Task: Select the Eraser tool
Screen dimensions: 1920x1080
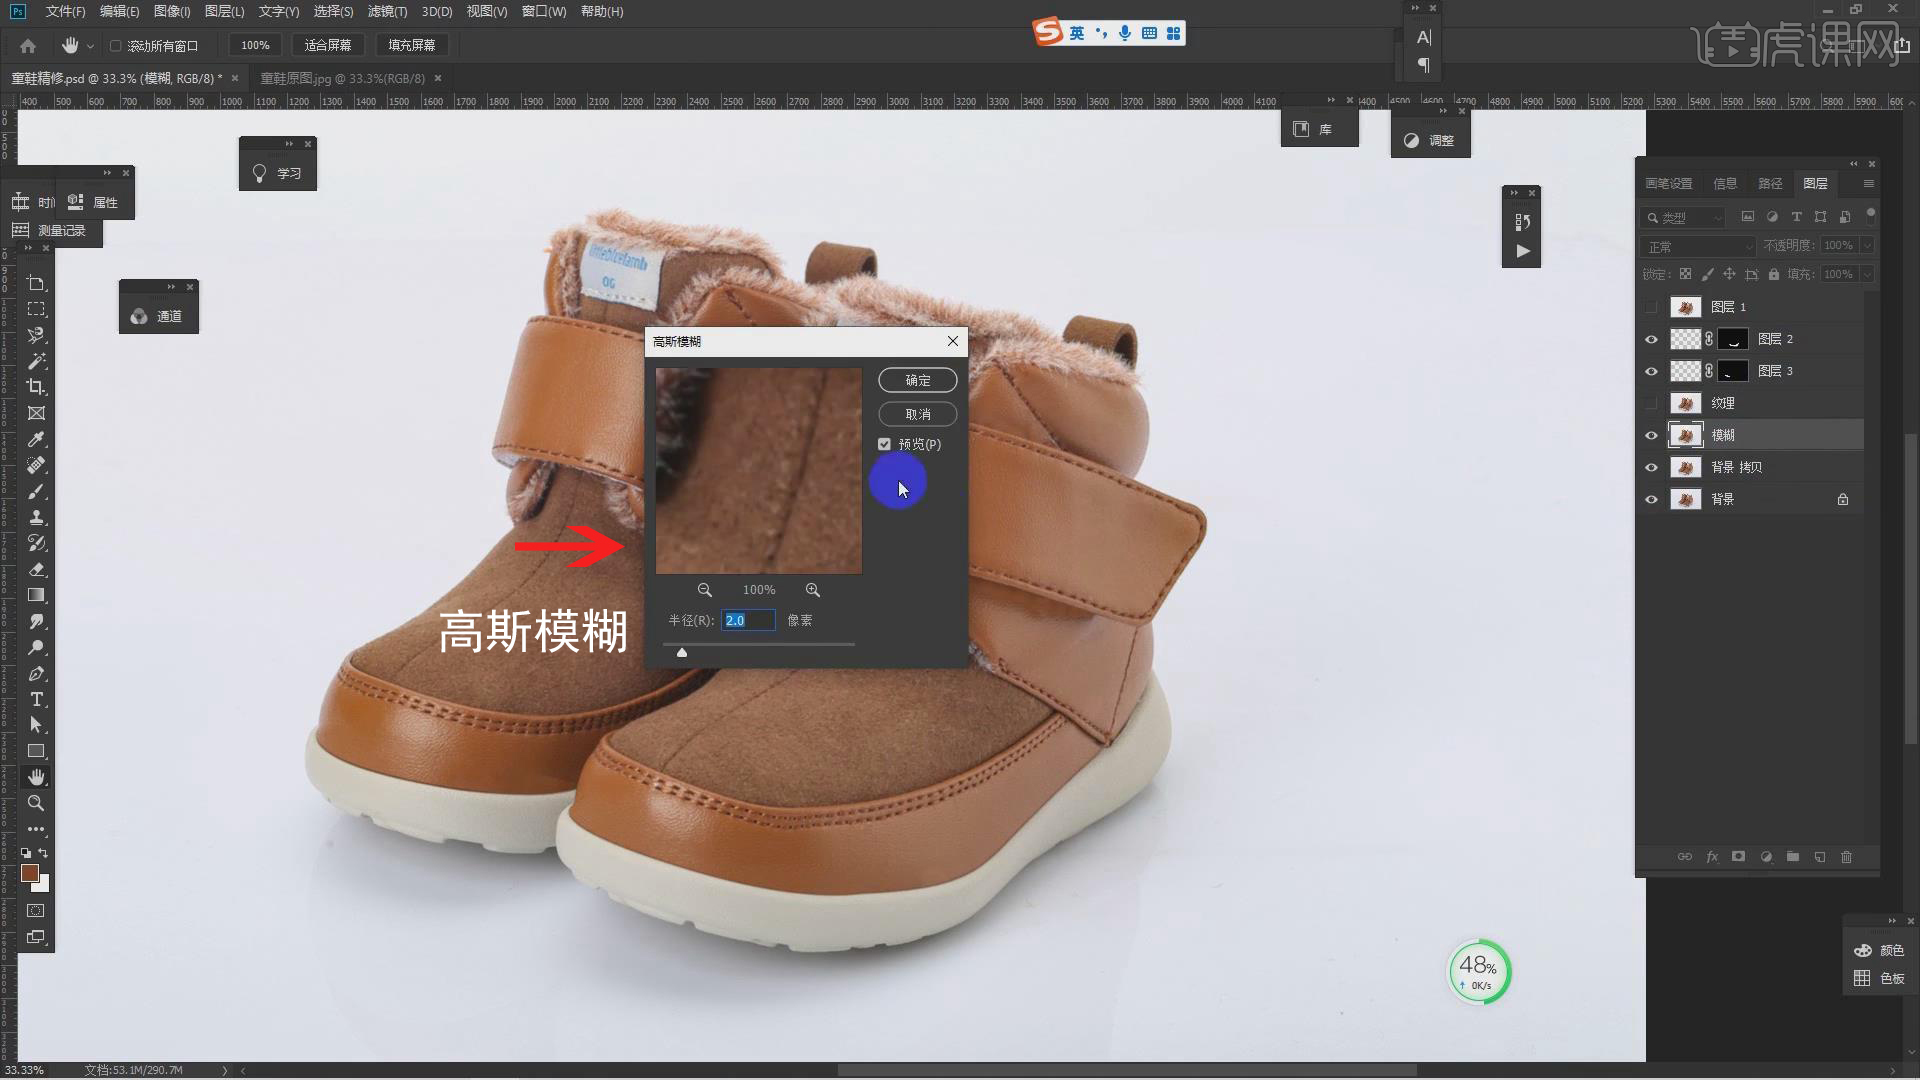Action: click(36, 569)
